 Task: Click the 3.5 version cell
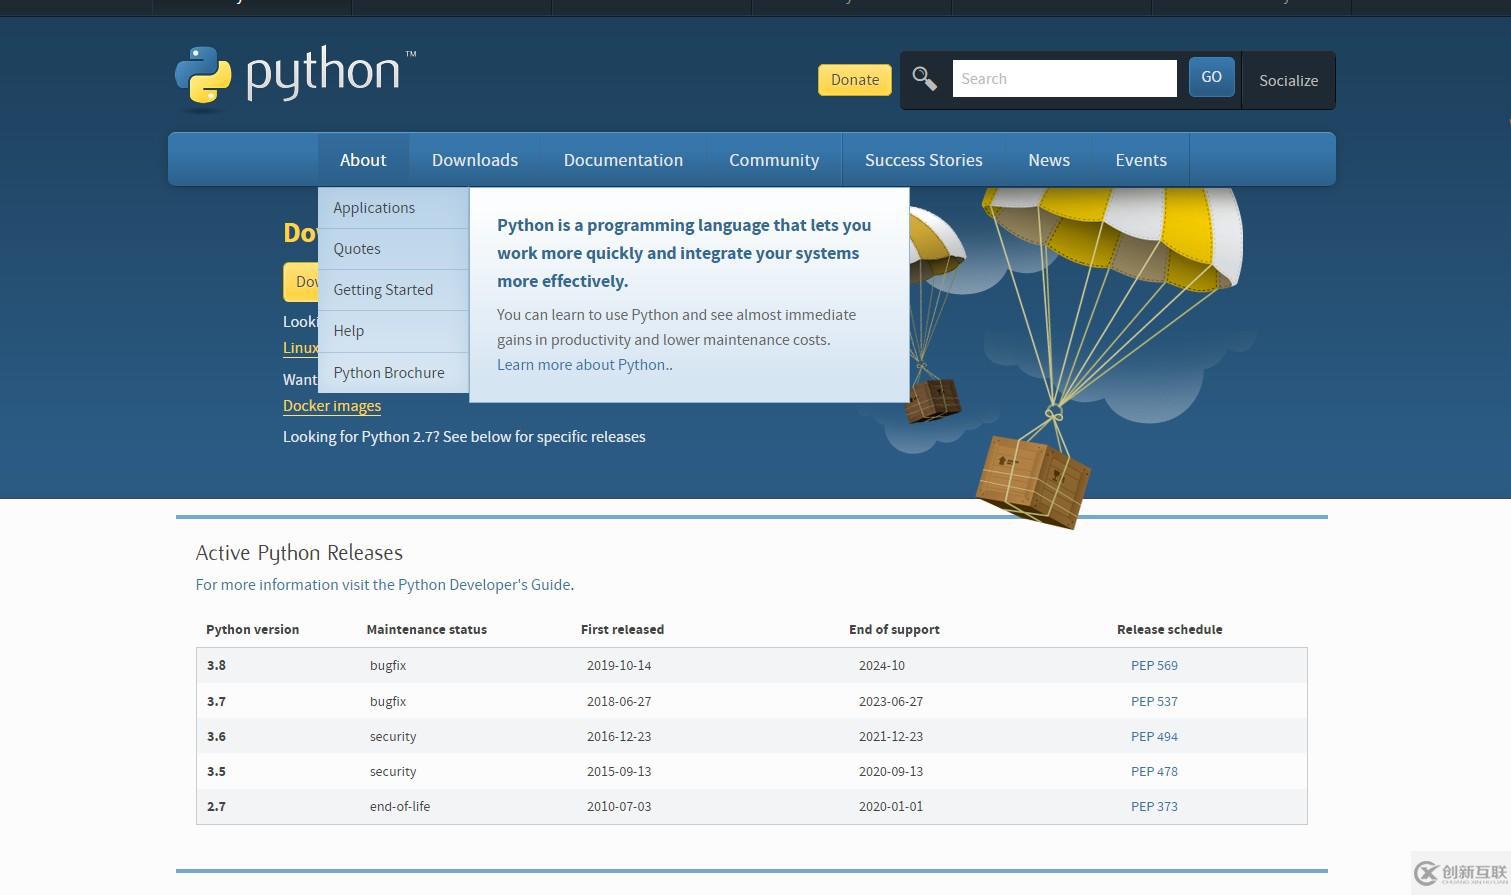click(216, 771)
